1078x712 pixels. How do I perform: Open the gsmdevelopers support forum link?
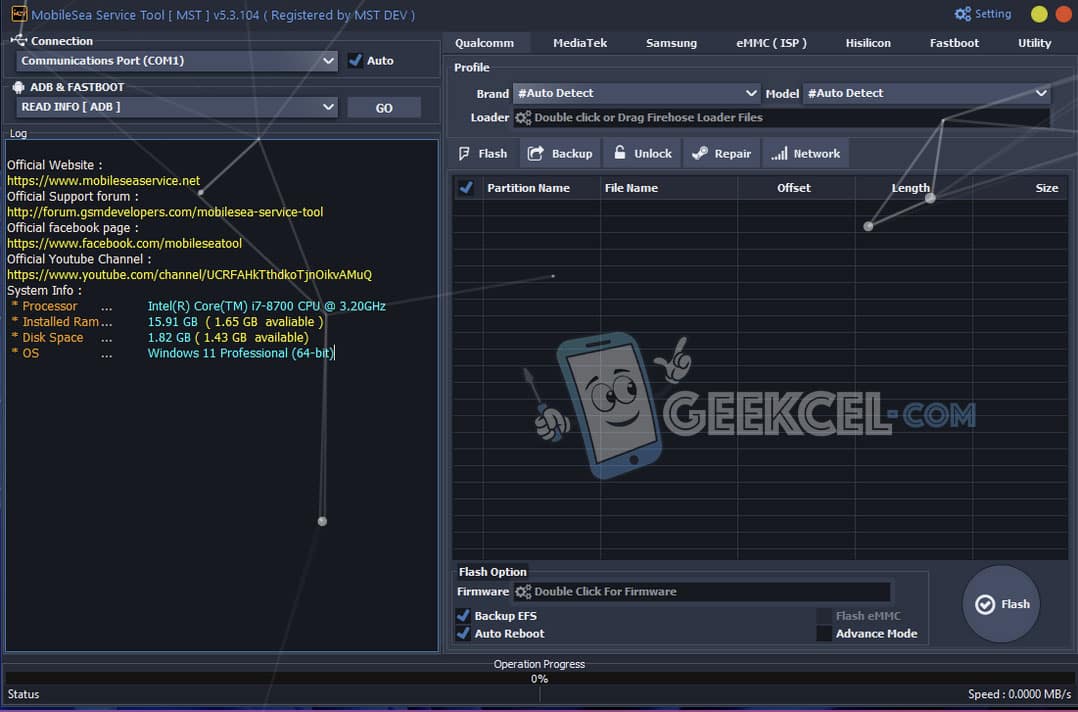tap(165, 212)
